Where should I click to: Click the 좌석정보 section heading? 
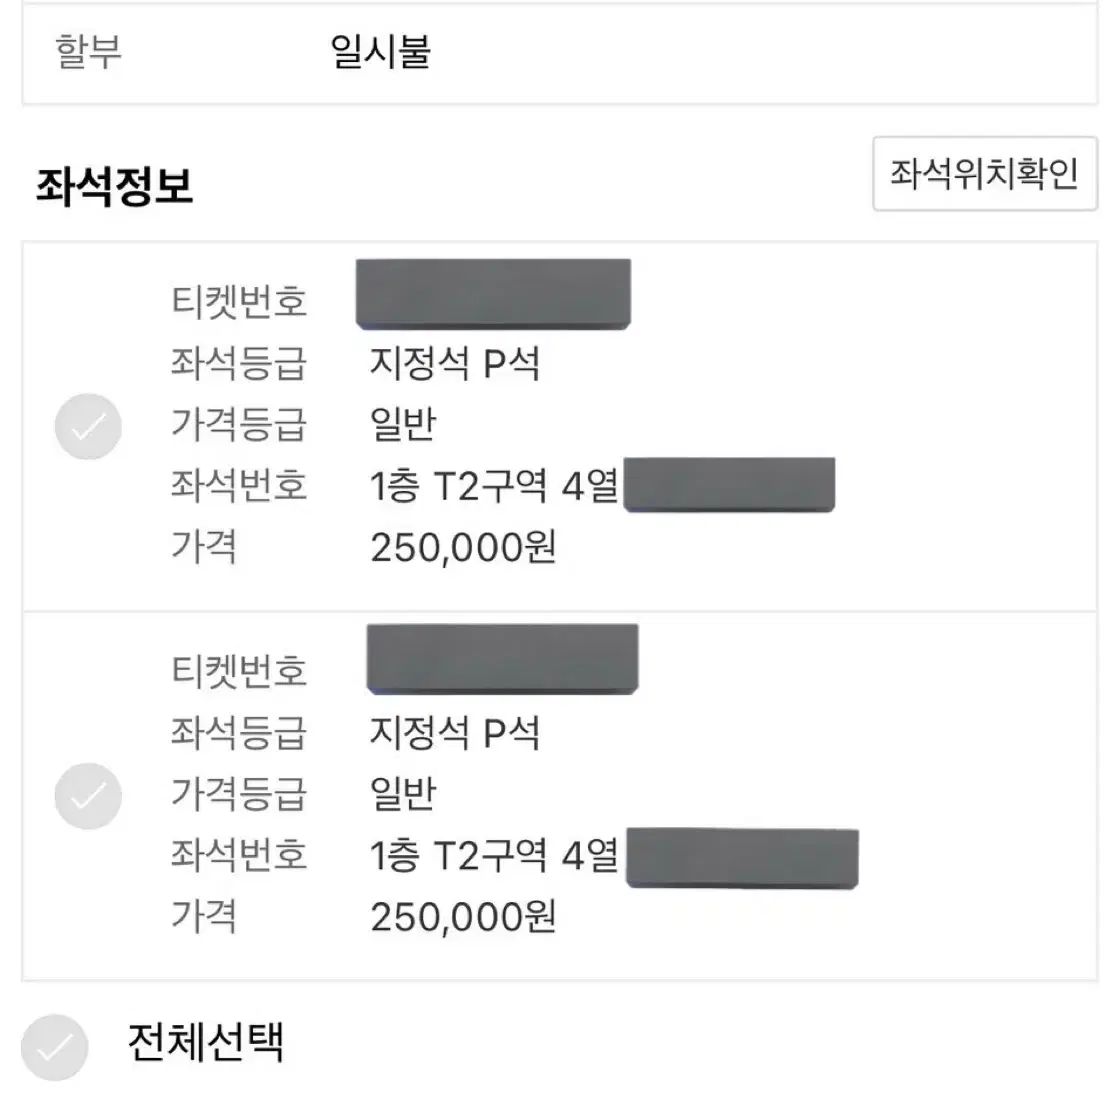(x=114, y=186)
